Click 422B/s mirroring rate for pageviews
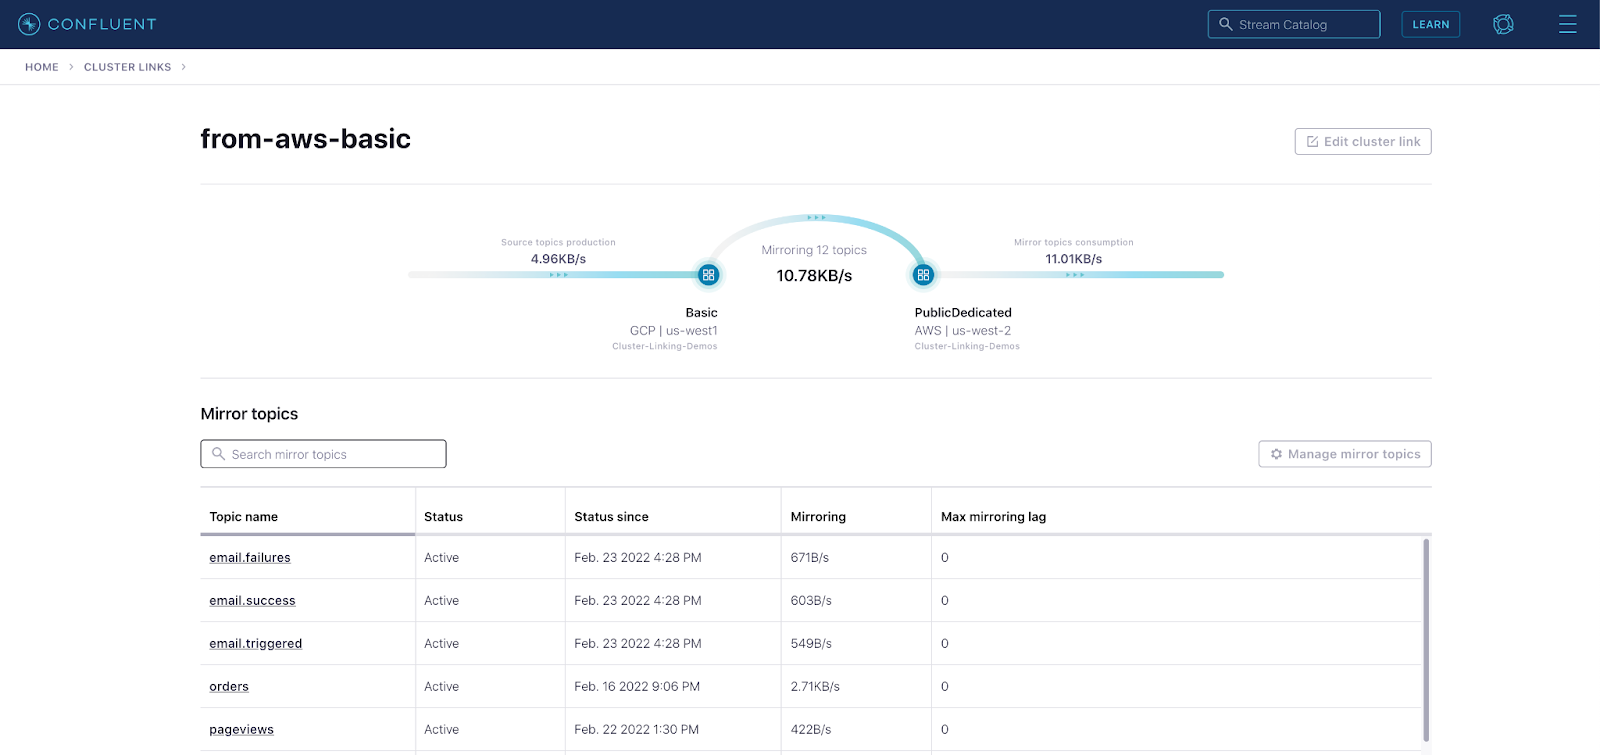1600x755 pixels. point(811,730)
